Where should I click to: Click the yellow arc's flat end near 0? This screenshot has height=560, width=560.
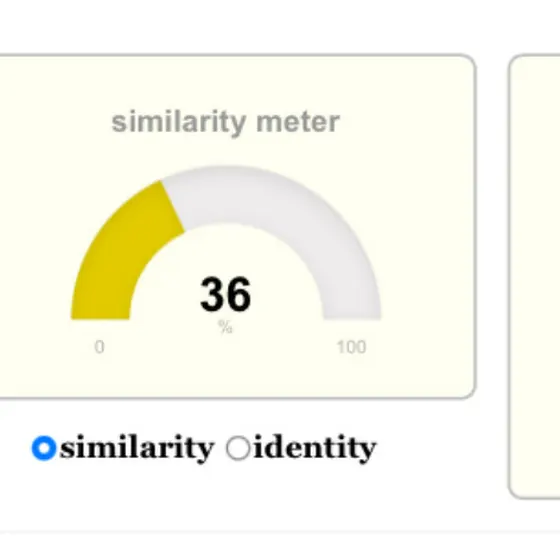click(100, 318)
